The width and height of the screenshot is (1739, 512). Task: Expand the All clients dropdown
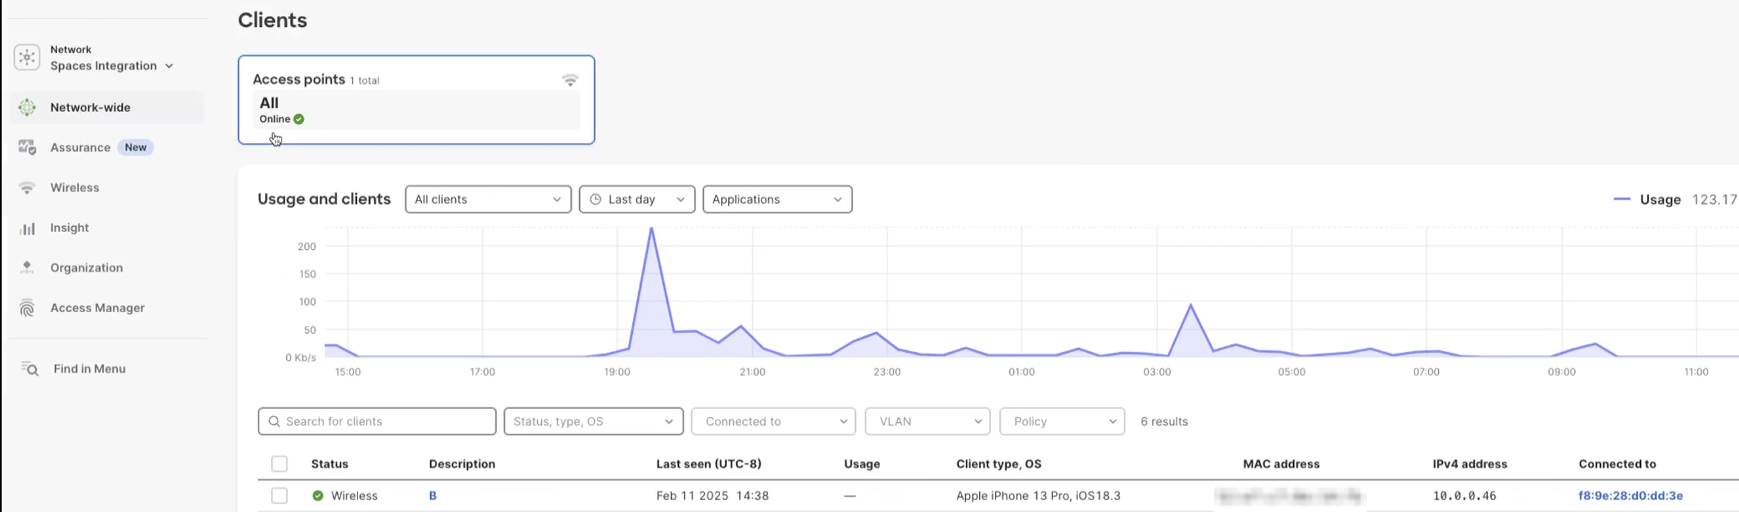(488, 199)
